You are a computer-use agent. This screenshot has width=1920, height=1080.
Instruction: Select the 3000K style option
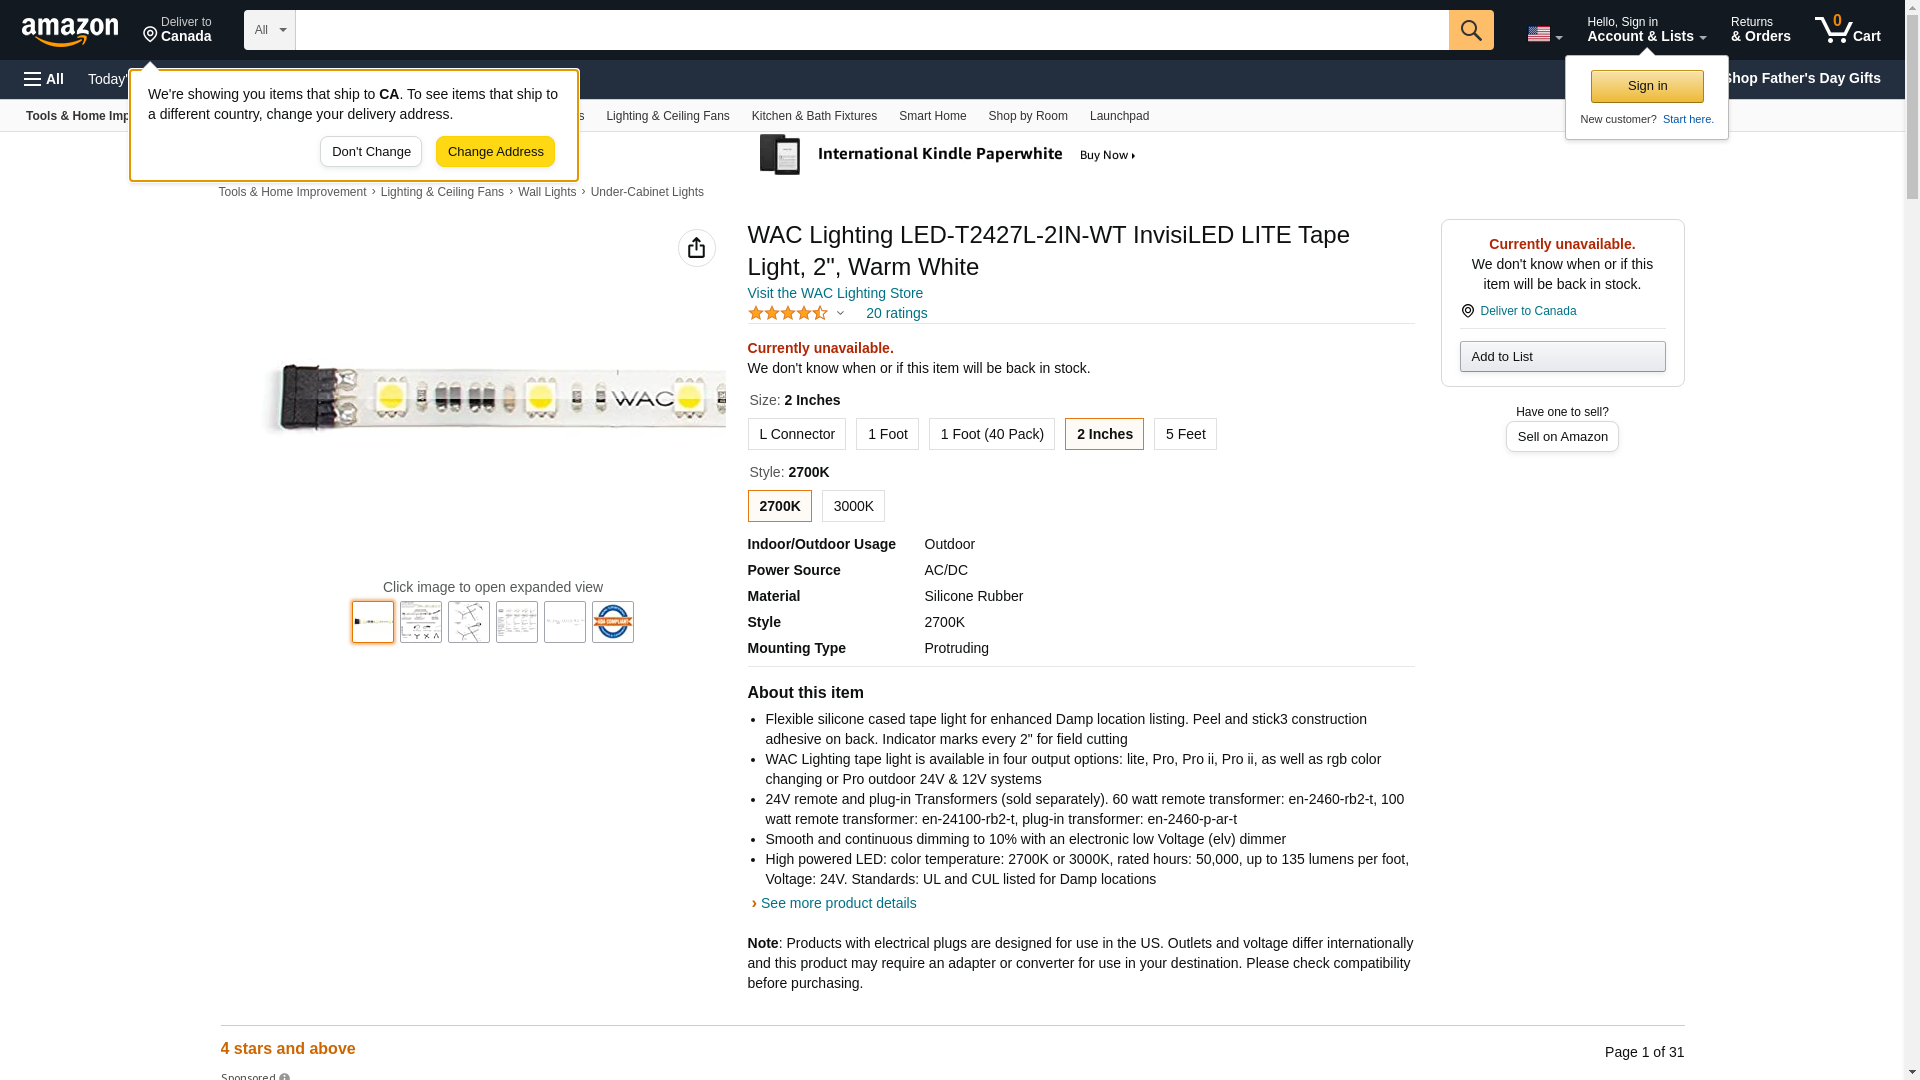(853, 506)
